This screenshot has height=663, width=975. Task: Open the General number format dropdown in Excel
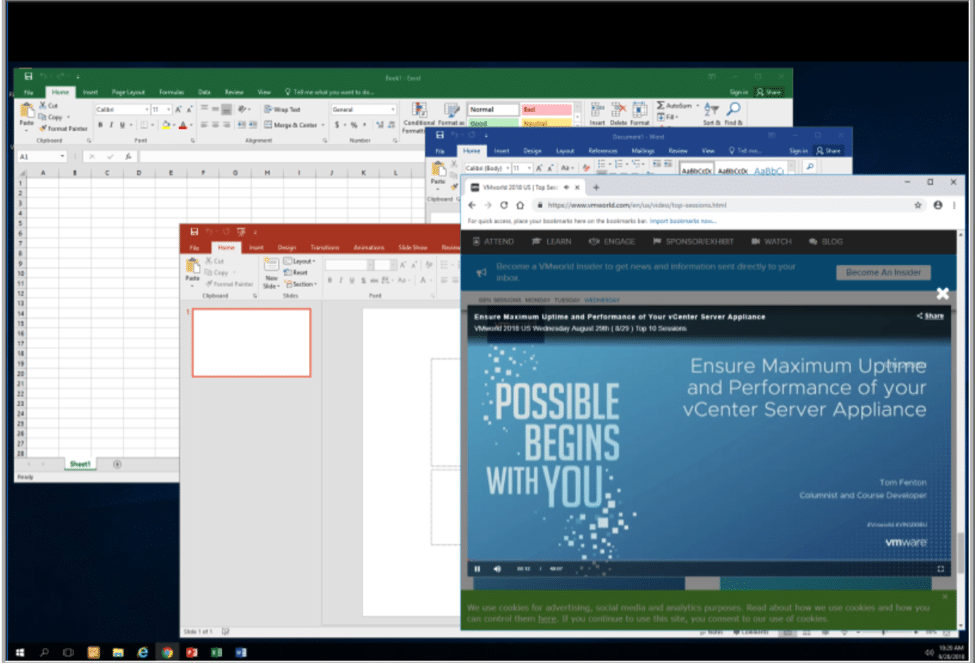[393, 109]
